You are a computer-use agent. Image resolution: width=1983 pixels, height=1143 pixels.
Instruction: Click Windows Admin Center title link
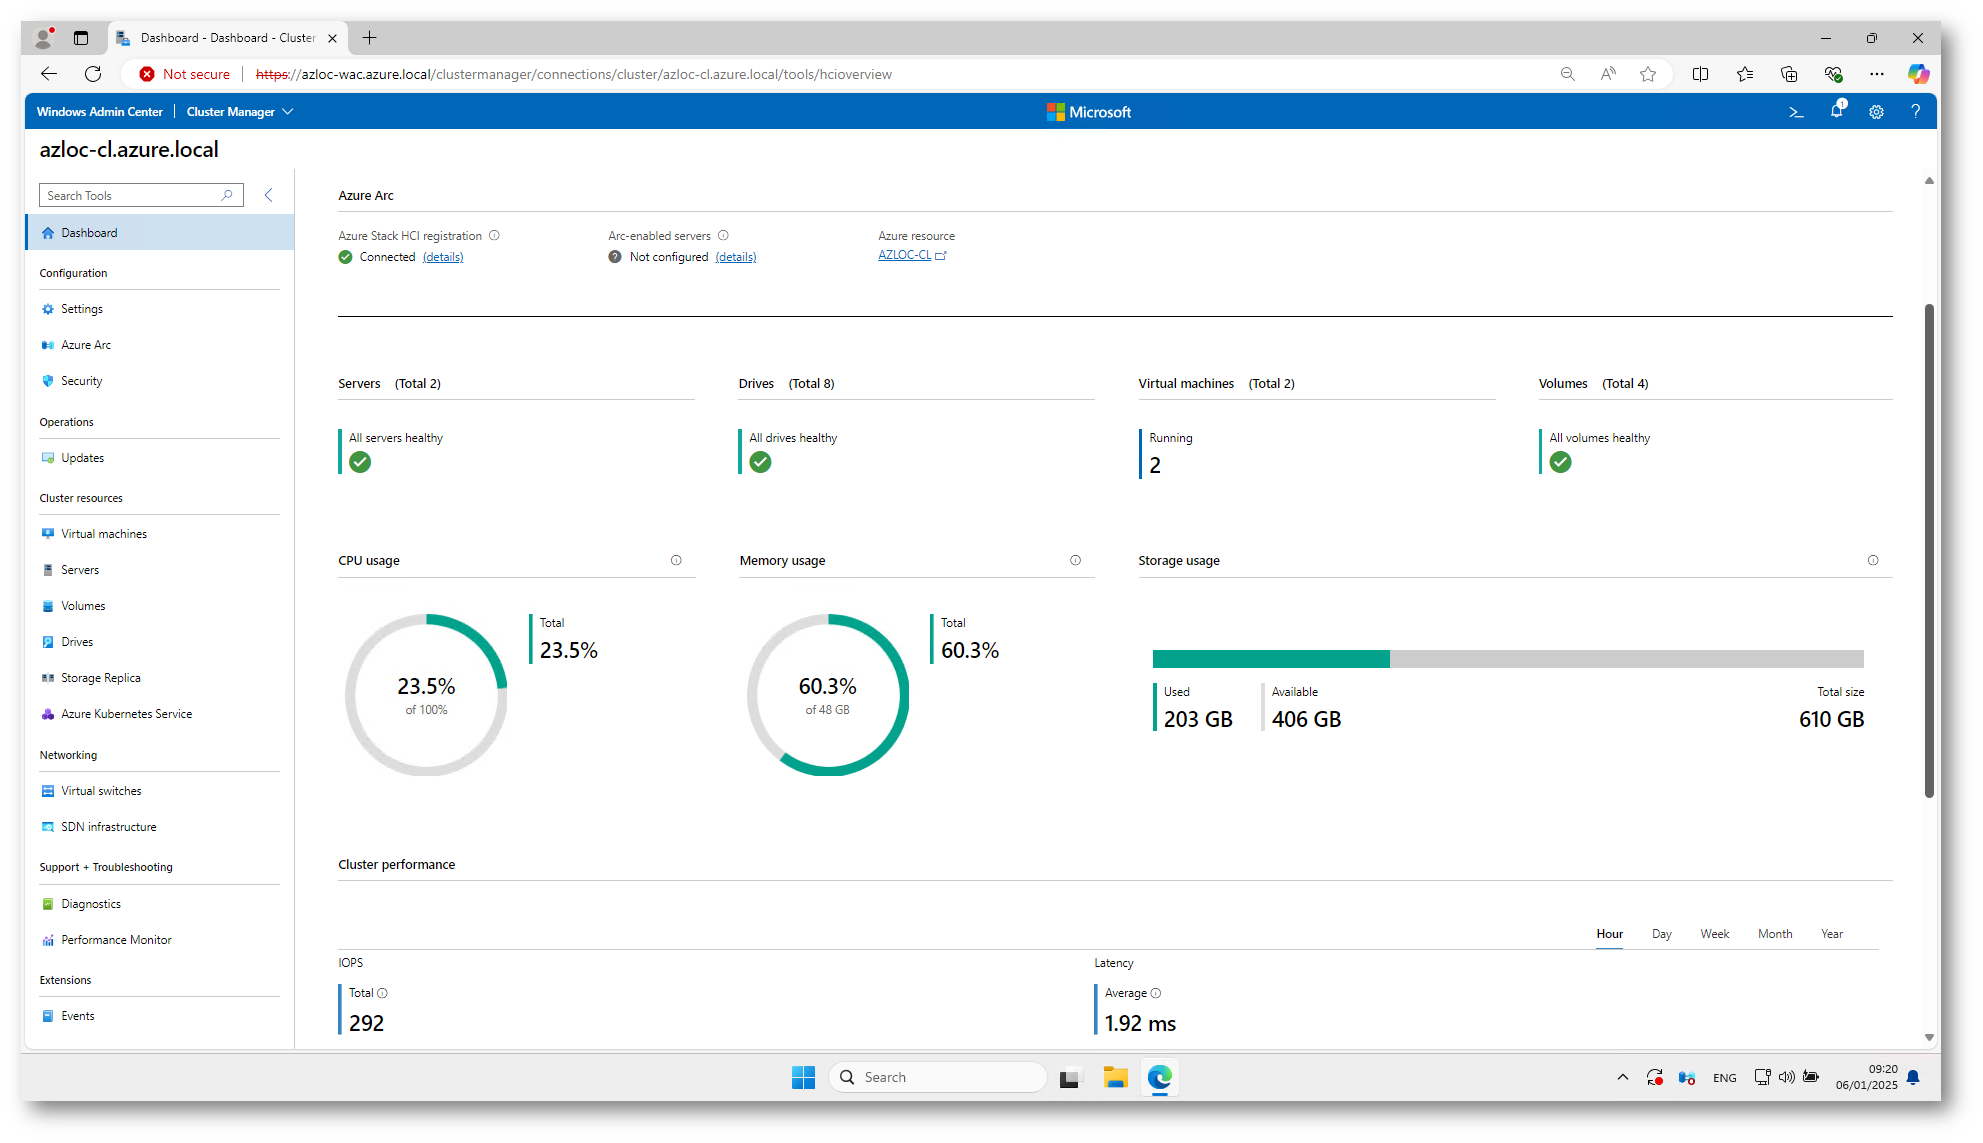click(x=100, y=112)
